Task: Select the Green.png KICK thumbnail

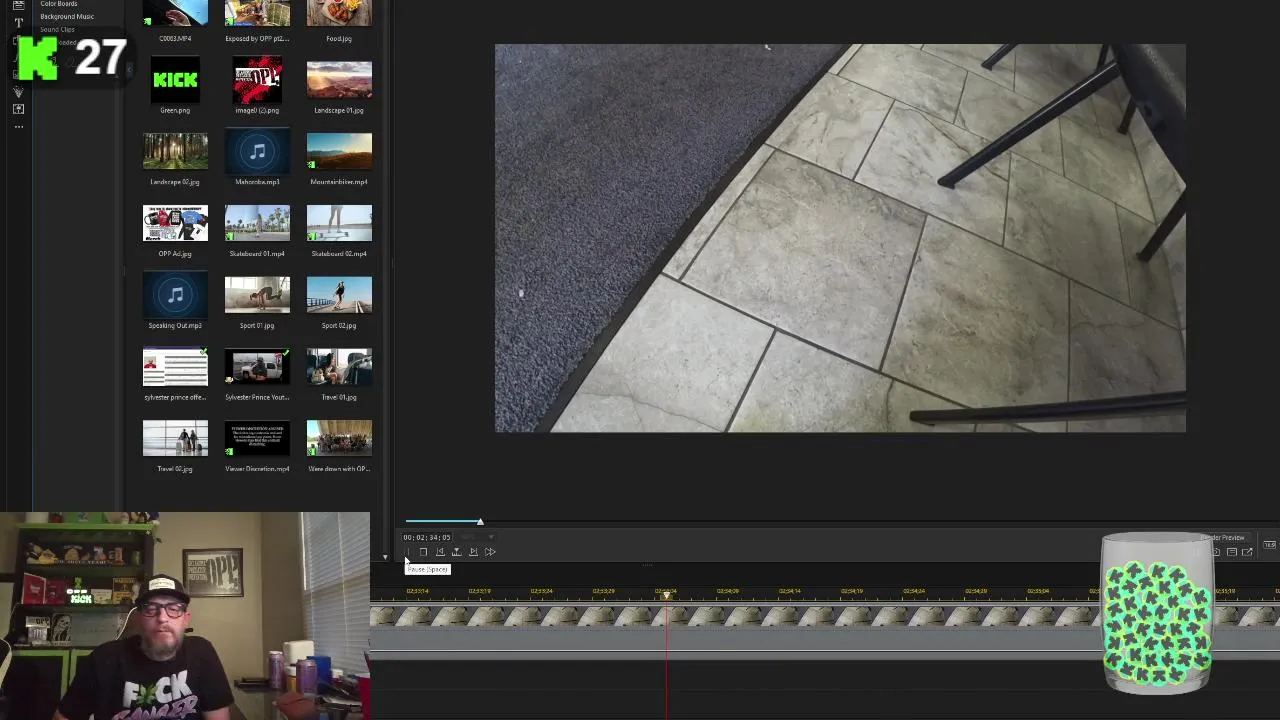Action: click(175, 80)
